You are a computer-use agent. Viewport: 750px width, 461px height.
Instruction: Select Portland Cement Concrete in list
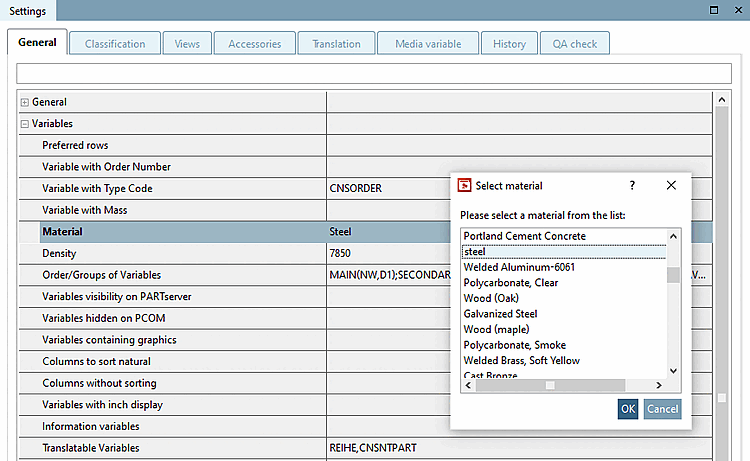(x=525, y=236)
